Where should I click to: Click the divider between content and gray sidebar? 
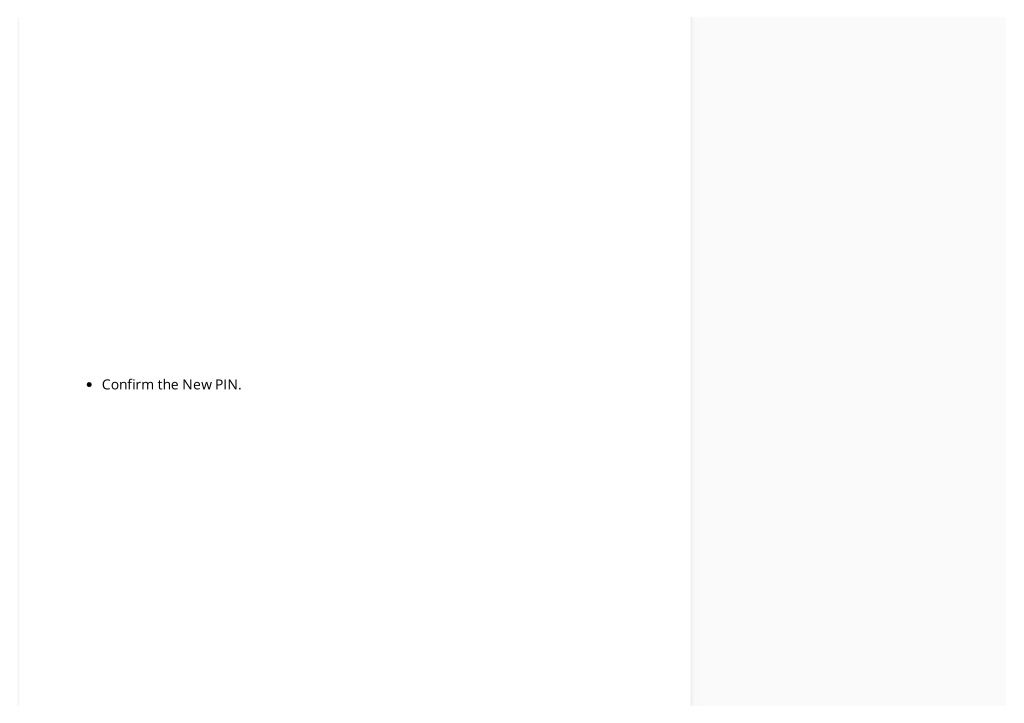691,361
